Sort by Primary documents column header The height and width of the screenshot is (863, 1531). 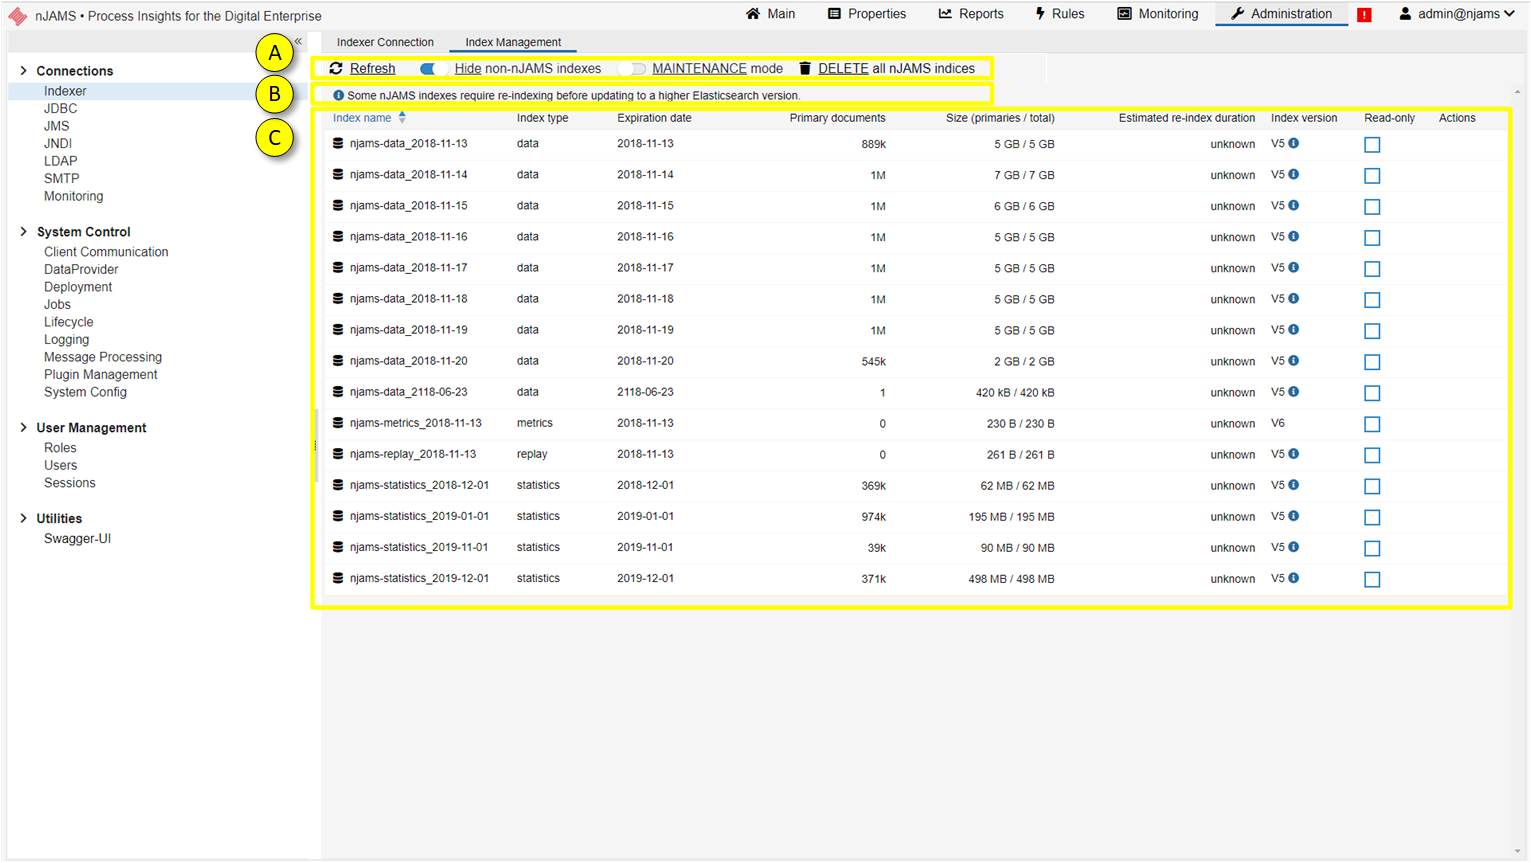(837, 118)
